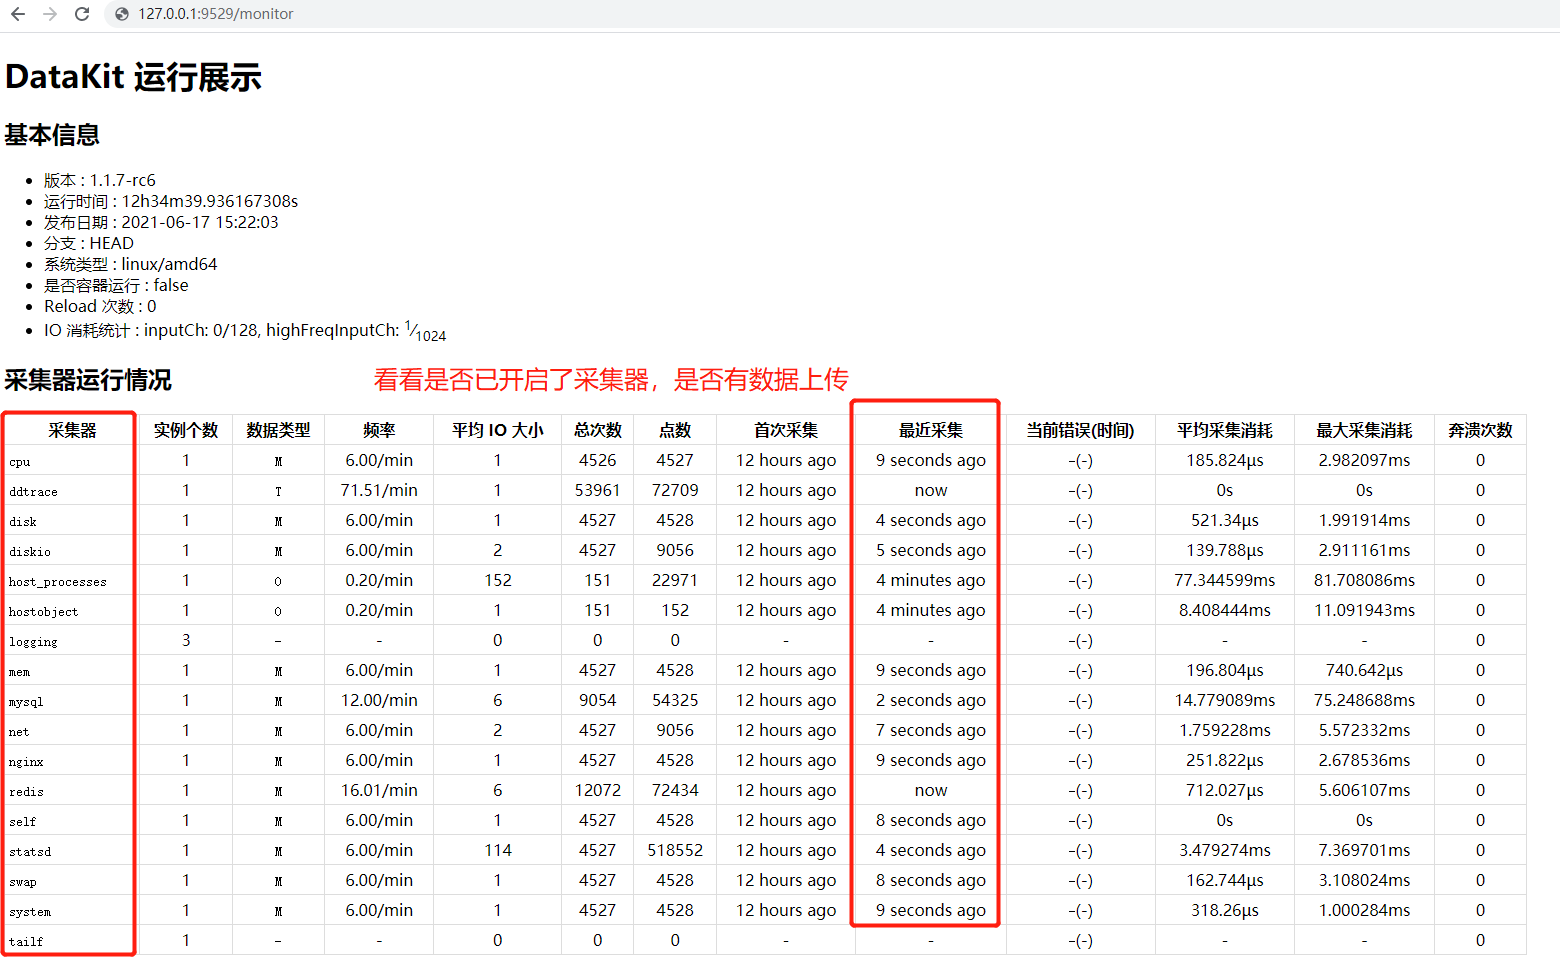Click the 采集器 column header
This screenshot has height=958, width=1560.
point(72,430)
